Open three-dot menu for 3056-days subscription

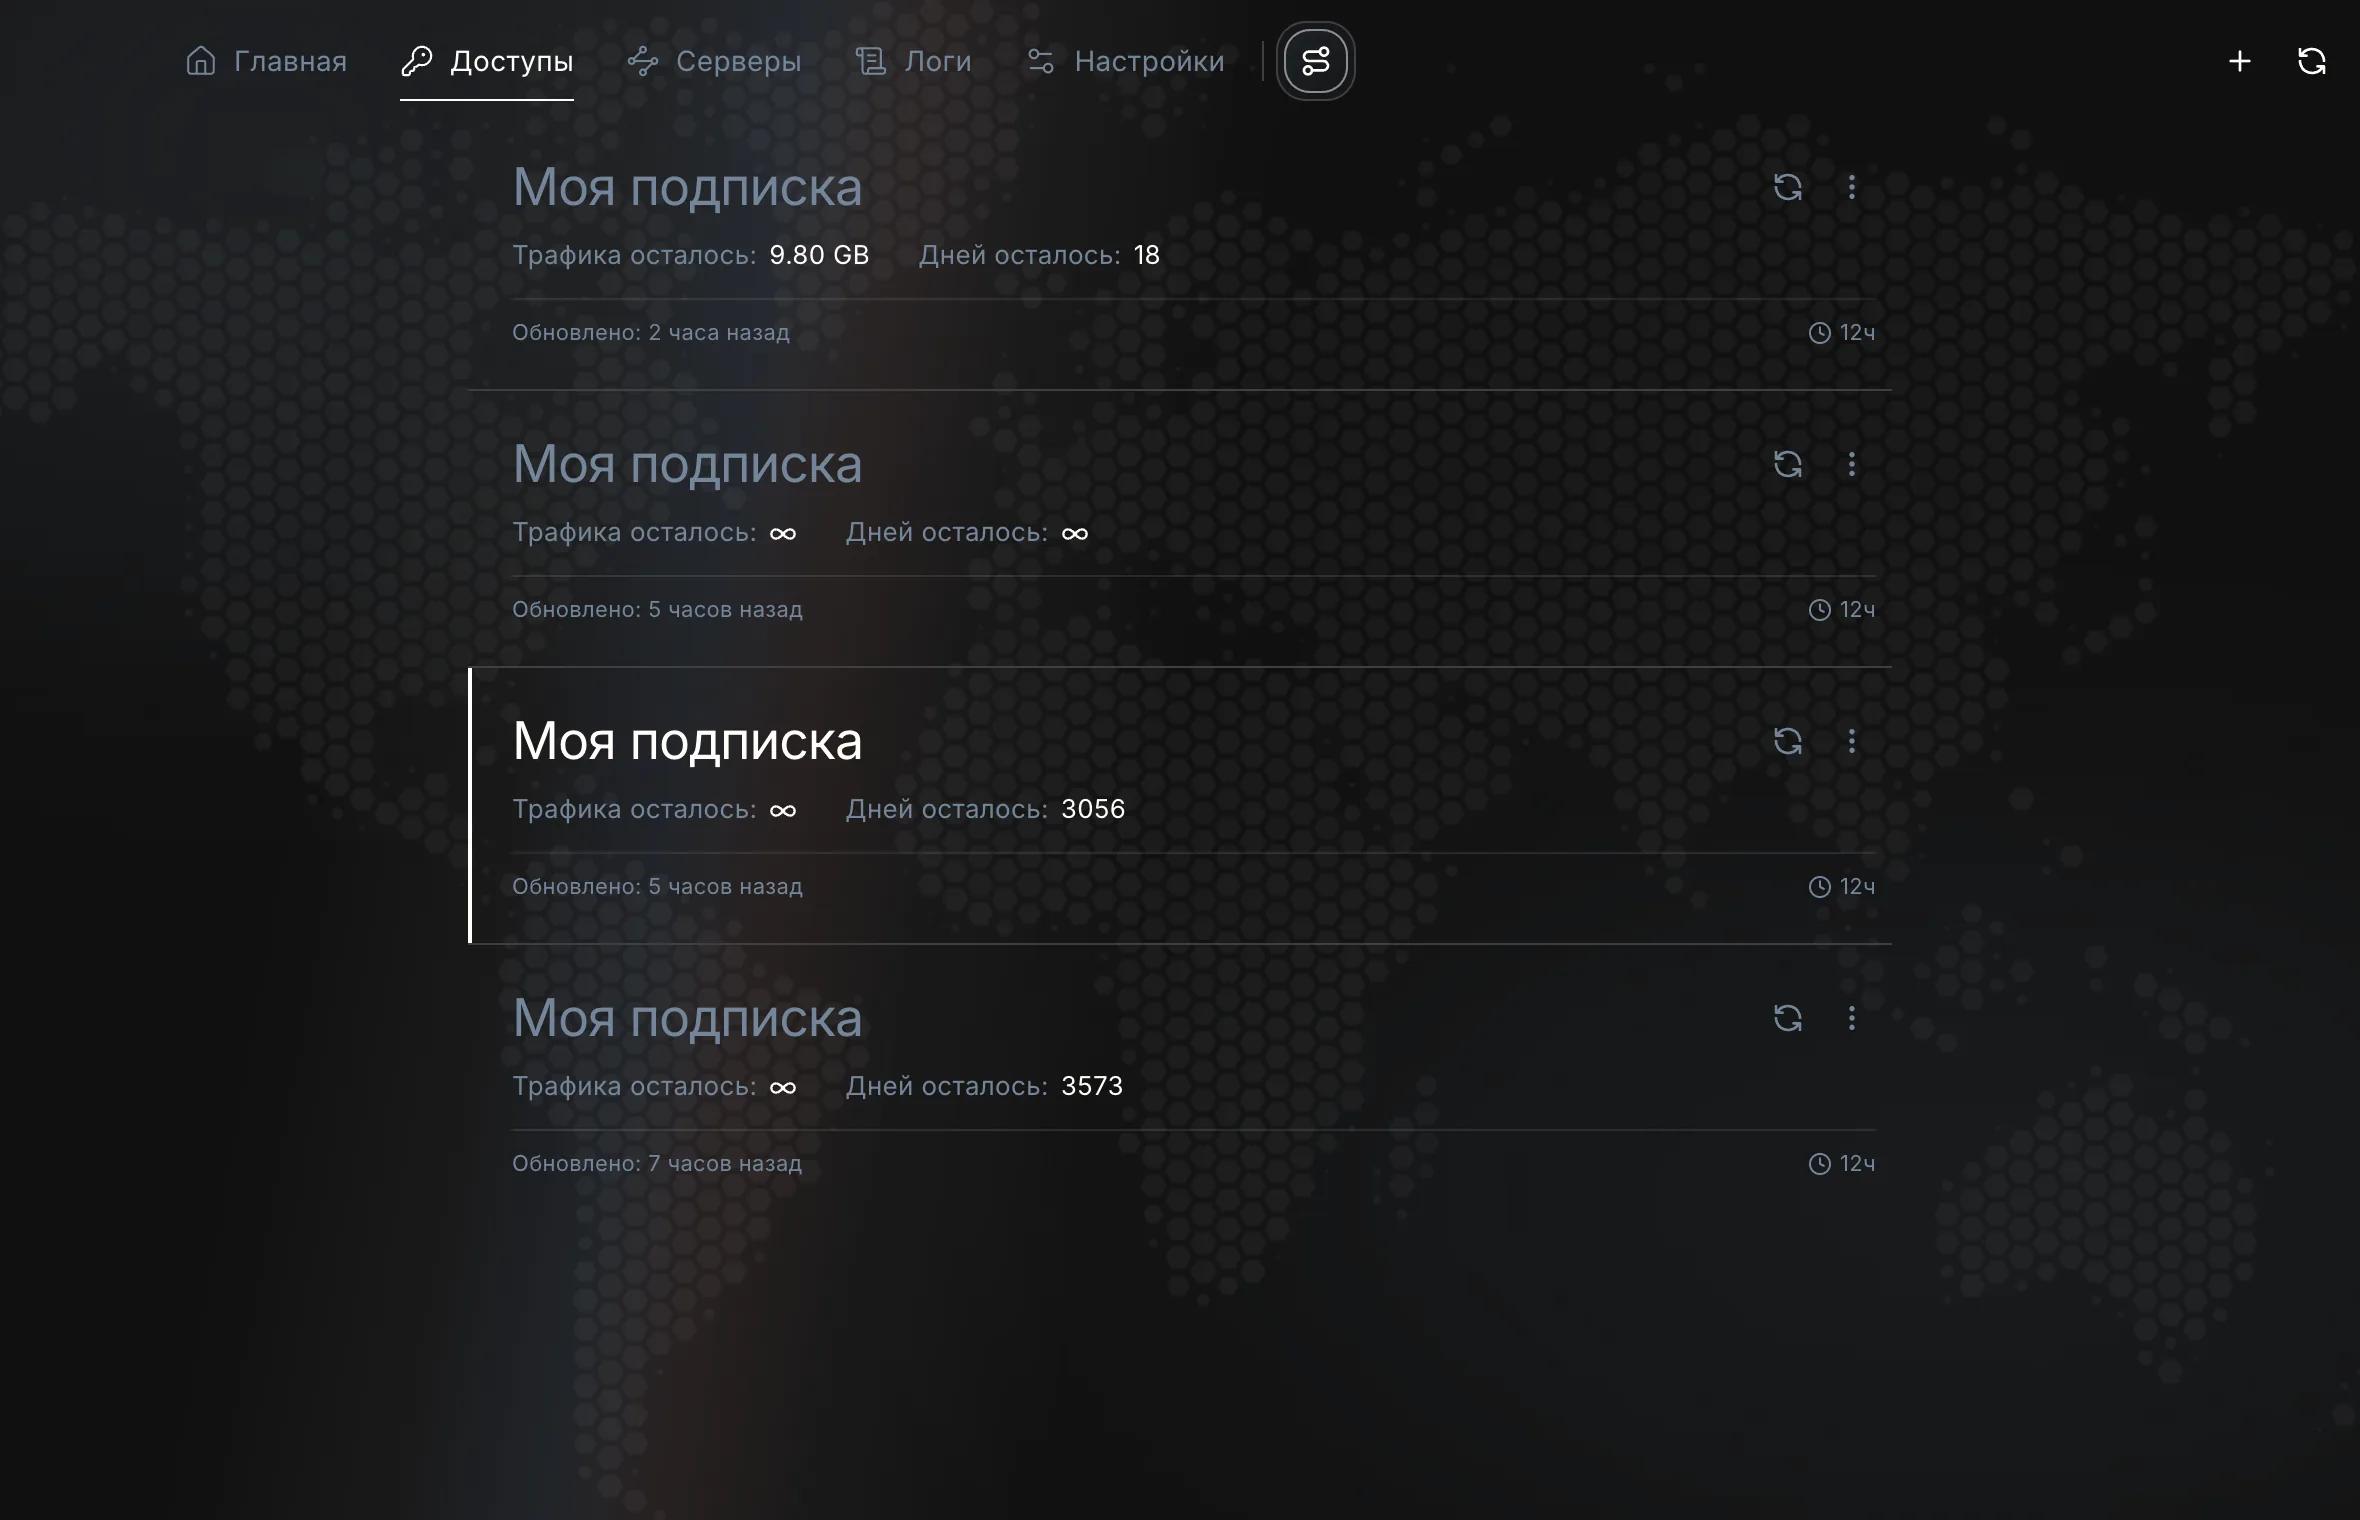[1852, 741]
